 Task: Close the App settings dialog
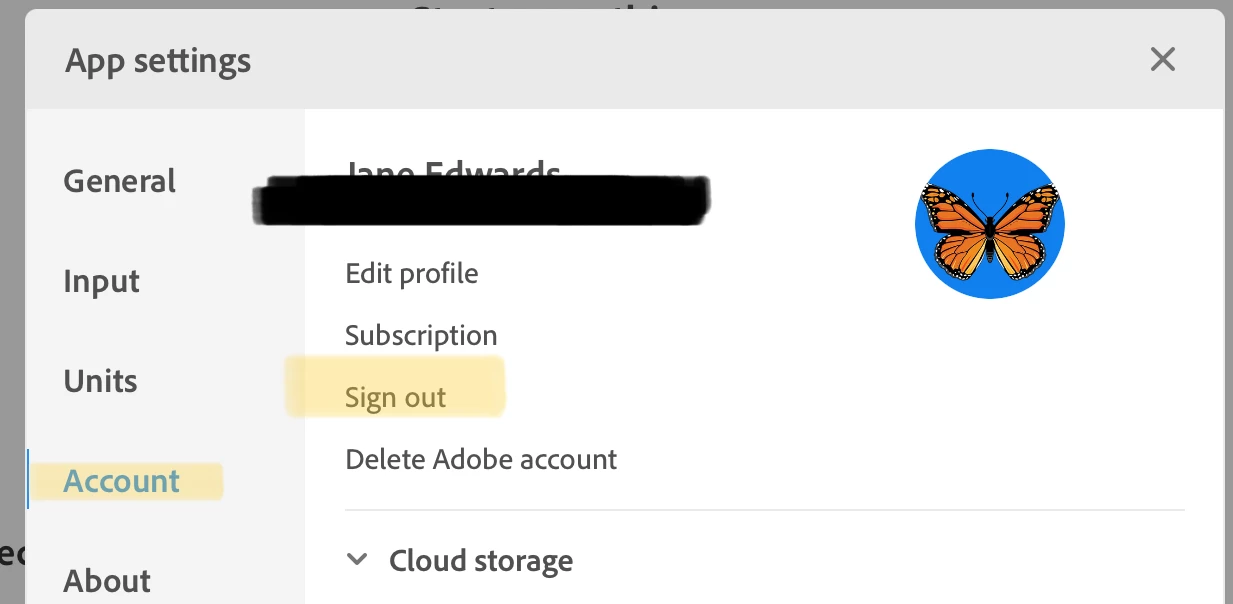(x=1162, y=60)
